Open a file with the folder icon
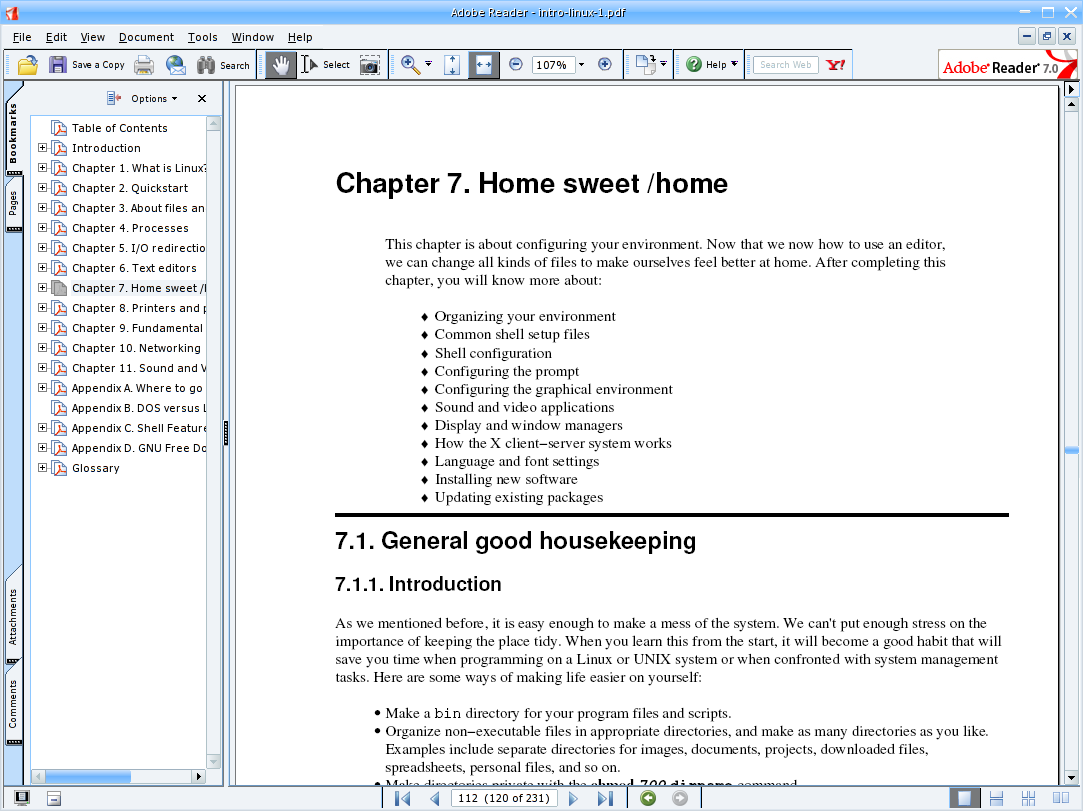 tap(28, 65)
